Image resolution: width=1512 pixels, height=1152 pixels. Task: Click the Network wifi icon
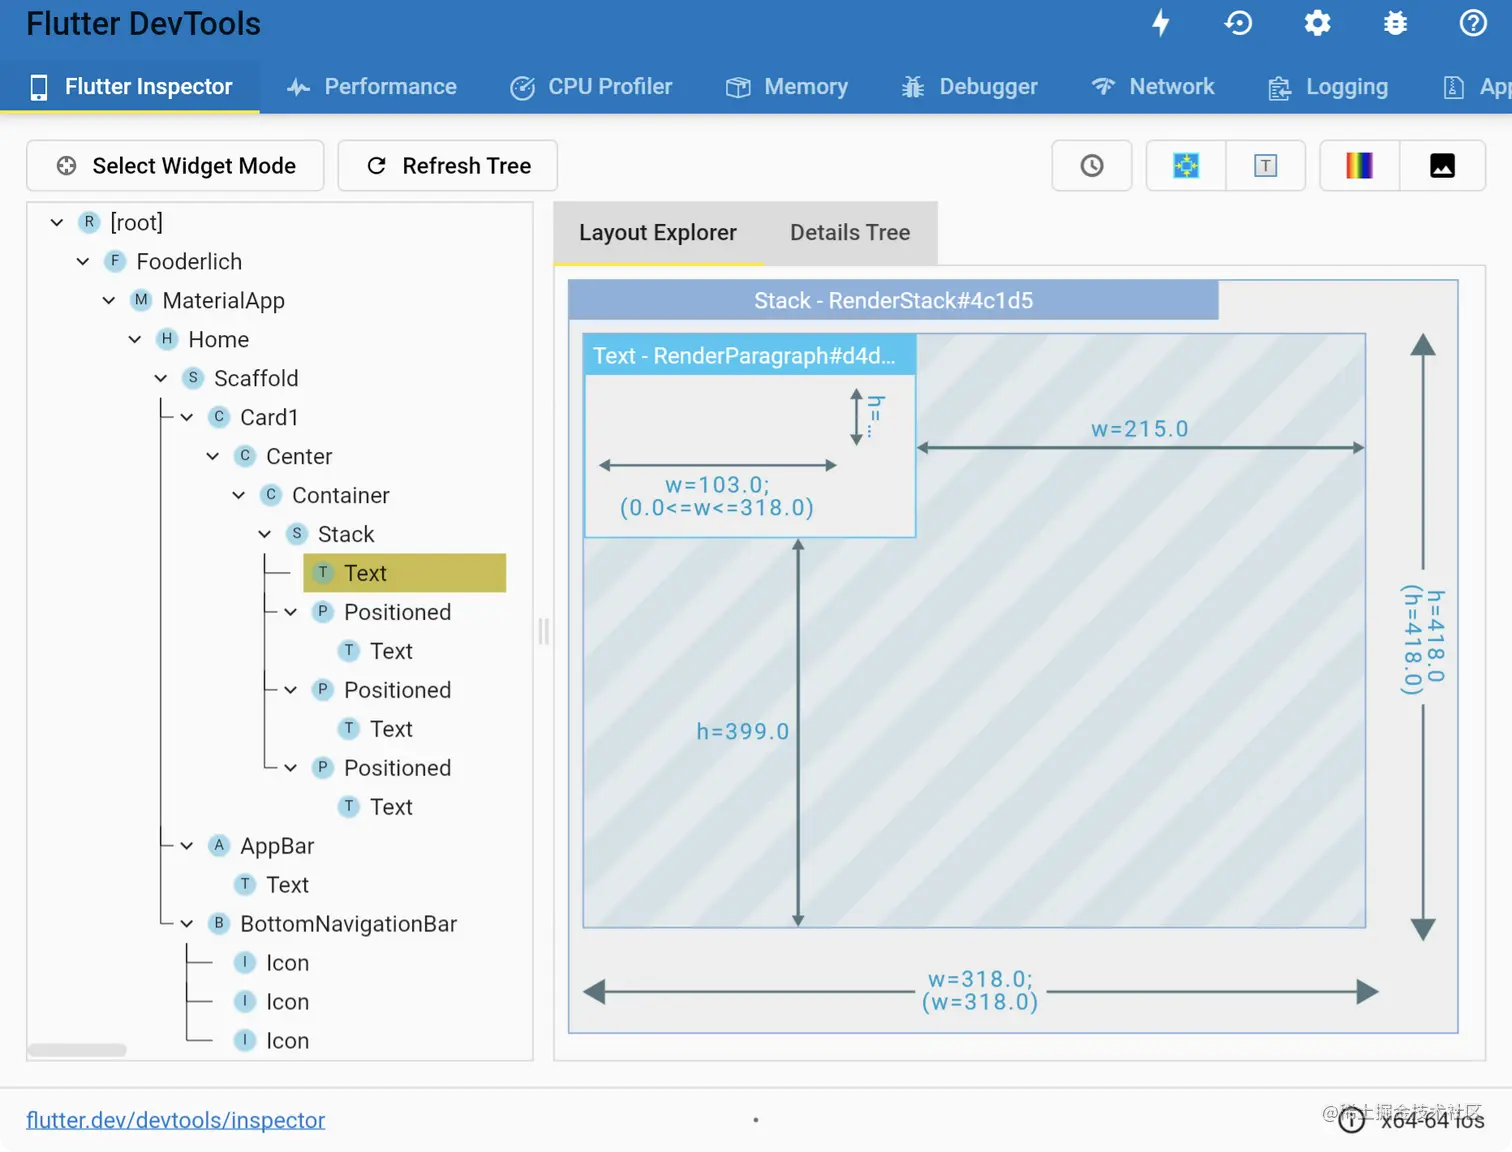click(1103, 87)
